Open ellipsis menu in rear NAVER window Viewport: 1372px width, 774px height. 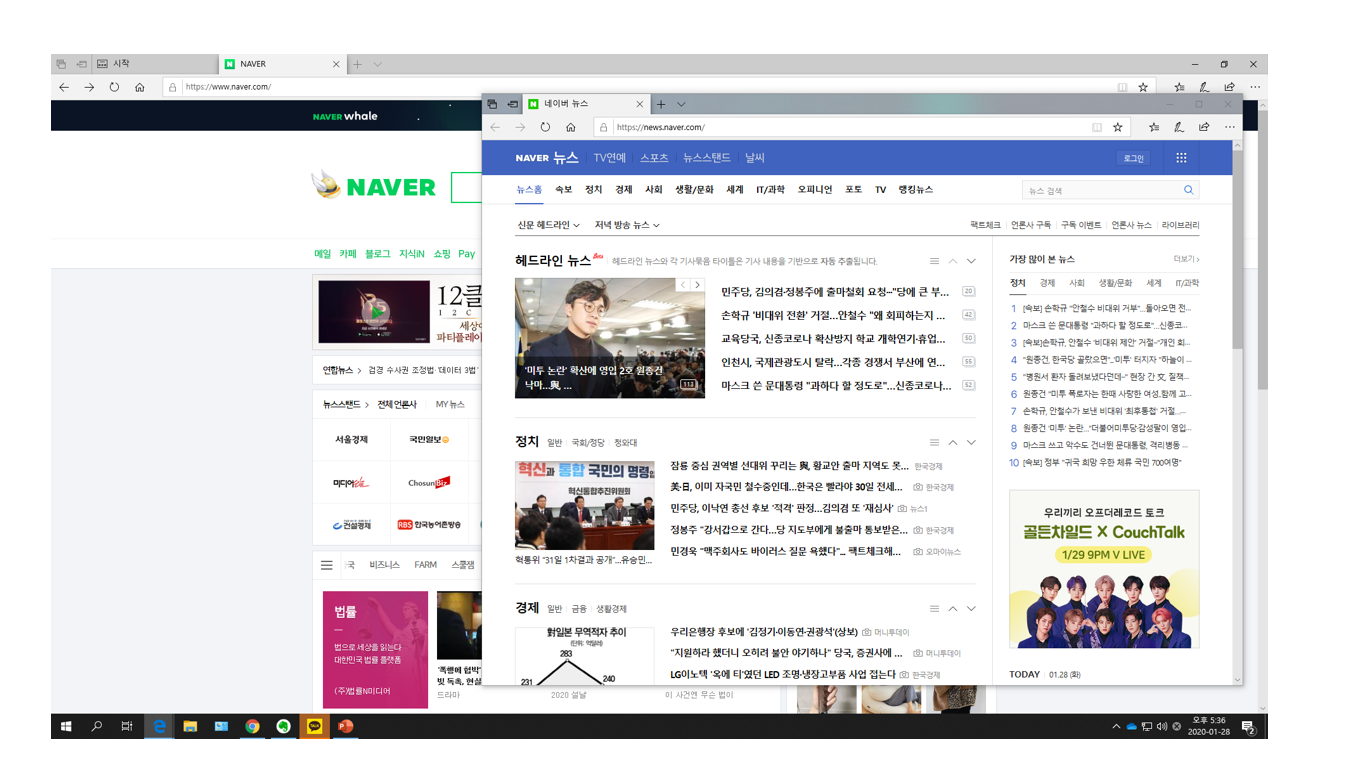pyautogui.click(x=1255, y=87)
